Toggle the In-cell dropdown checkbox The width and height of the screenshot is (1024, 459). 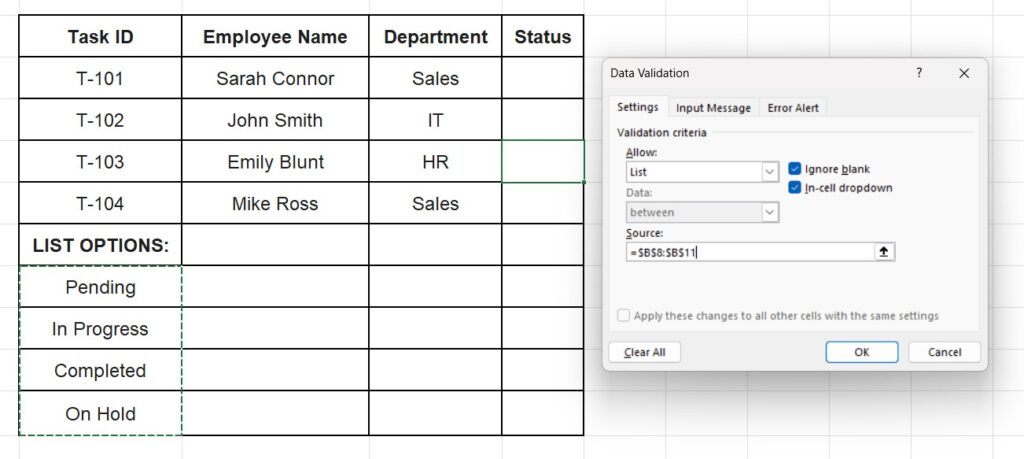coord(795,188)
